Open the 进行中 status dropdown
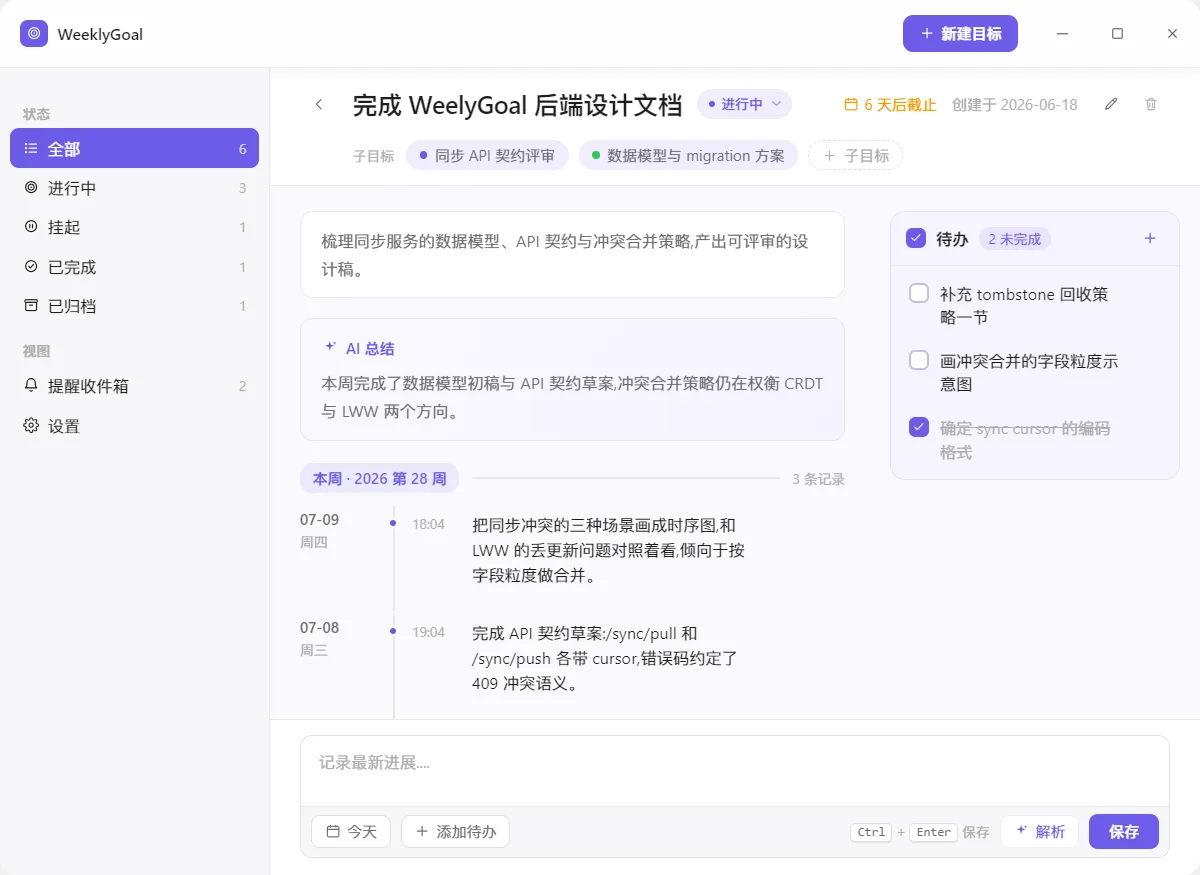 pyautogui.click(x=744, y=104)
